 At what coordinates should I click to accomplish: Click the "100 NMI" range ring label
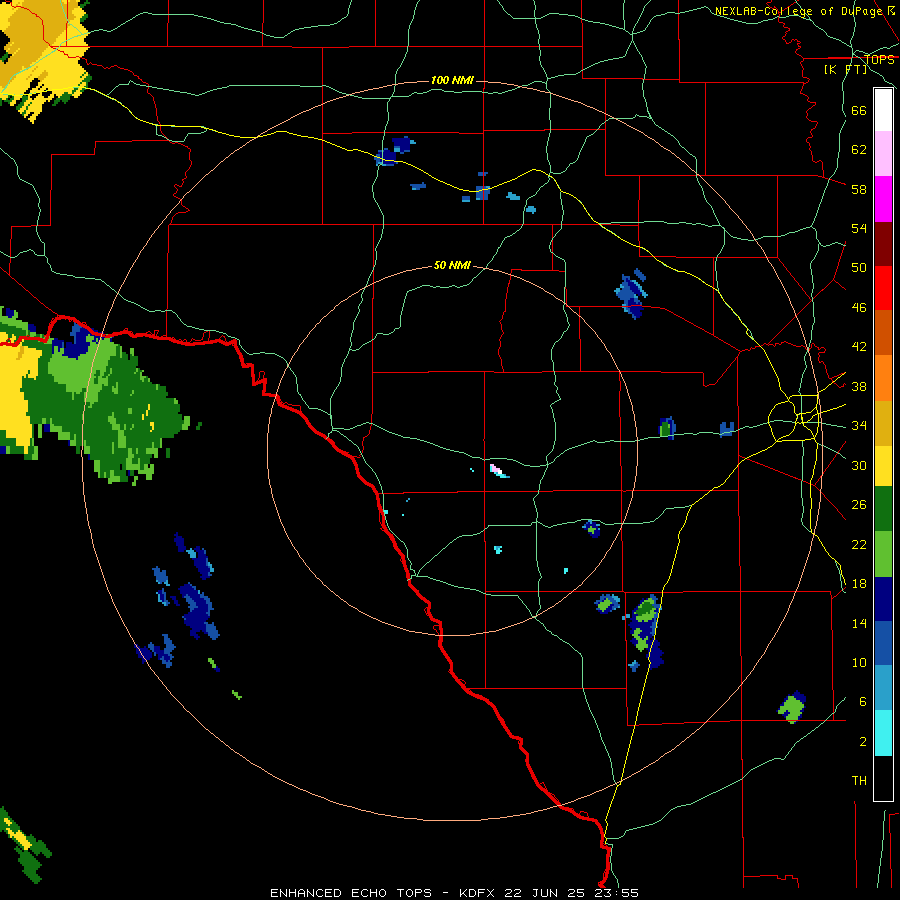click(452, 80)
